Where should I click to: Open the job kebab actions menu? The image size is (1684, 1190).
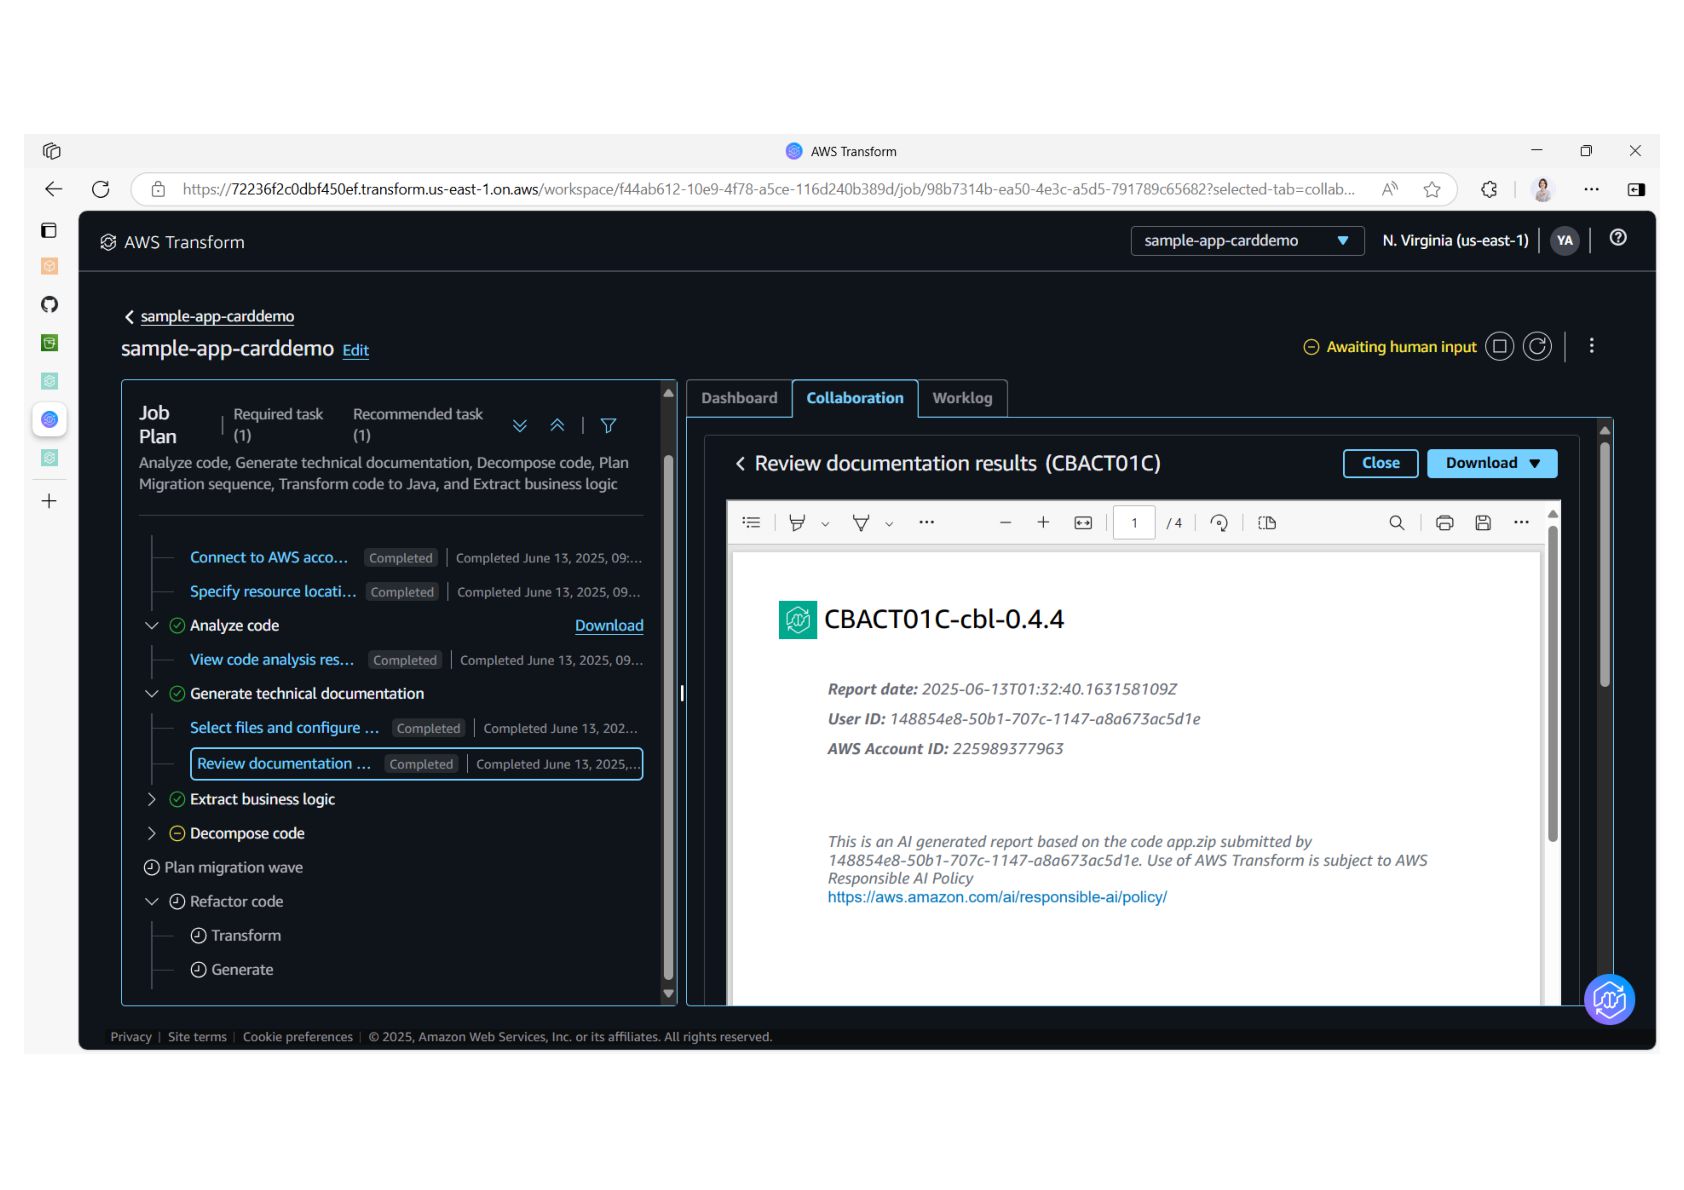tap(1591, 346)
